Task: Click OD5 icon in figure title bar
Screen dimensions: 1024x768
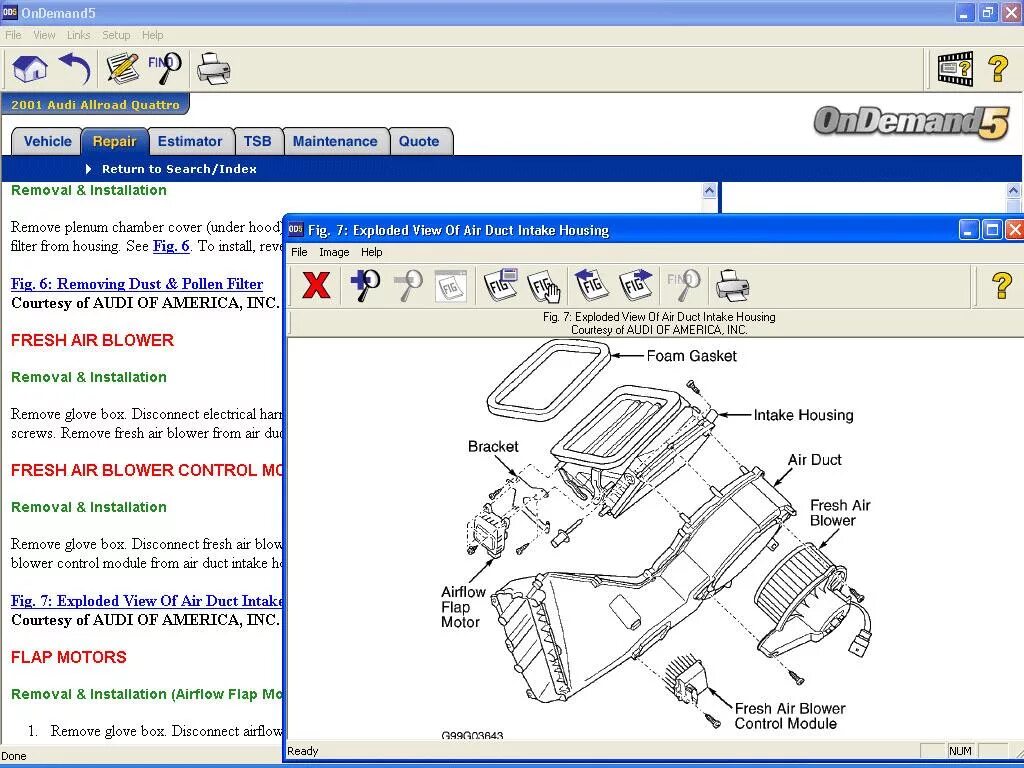Action: pyautogui.click(x=296, y=229)
